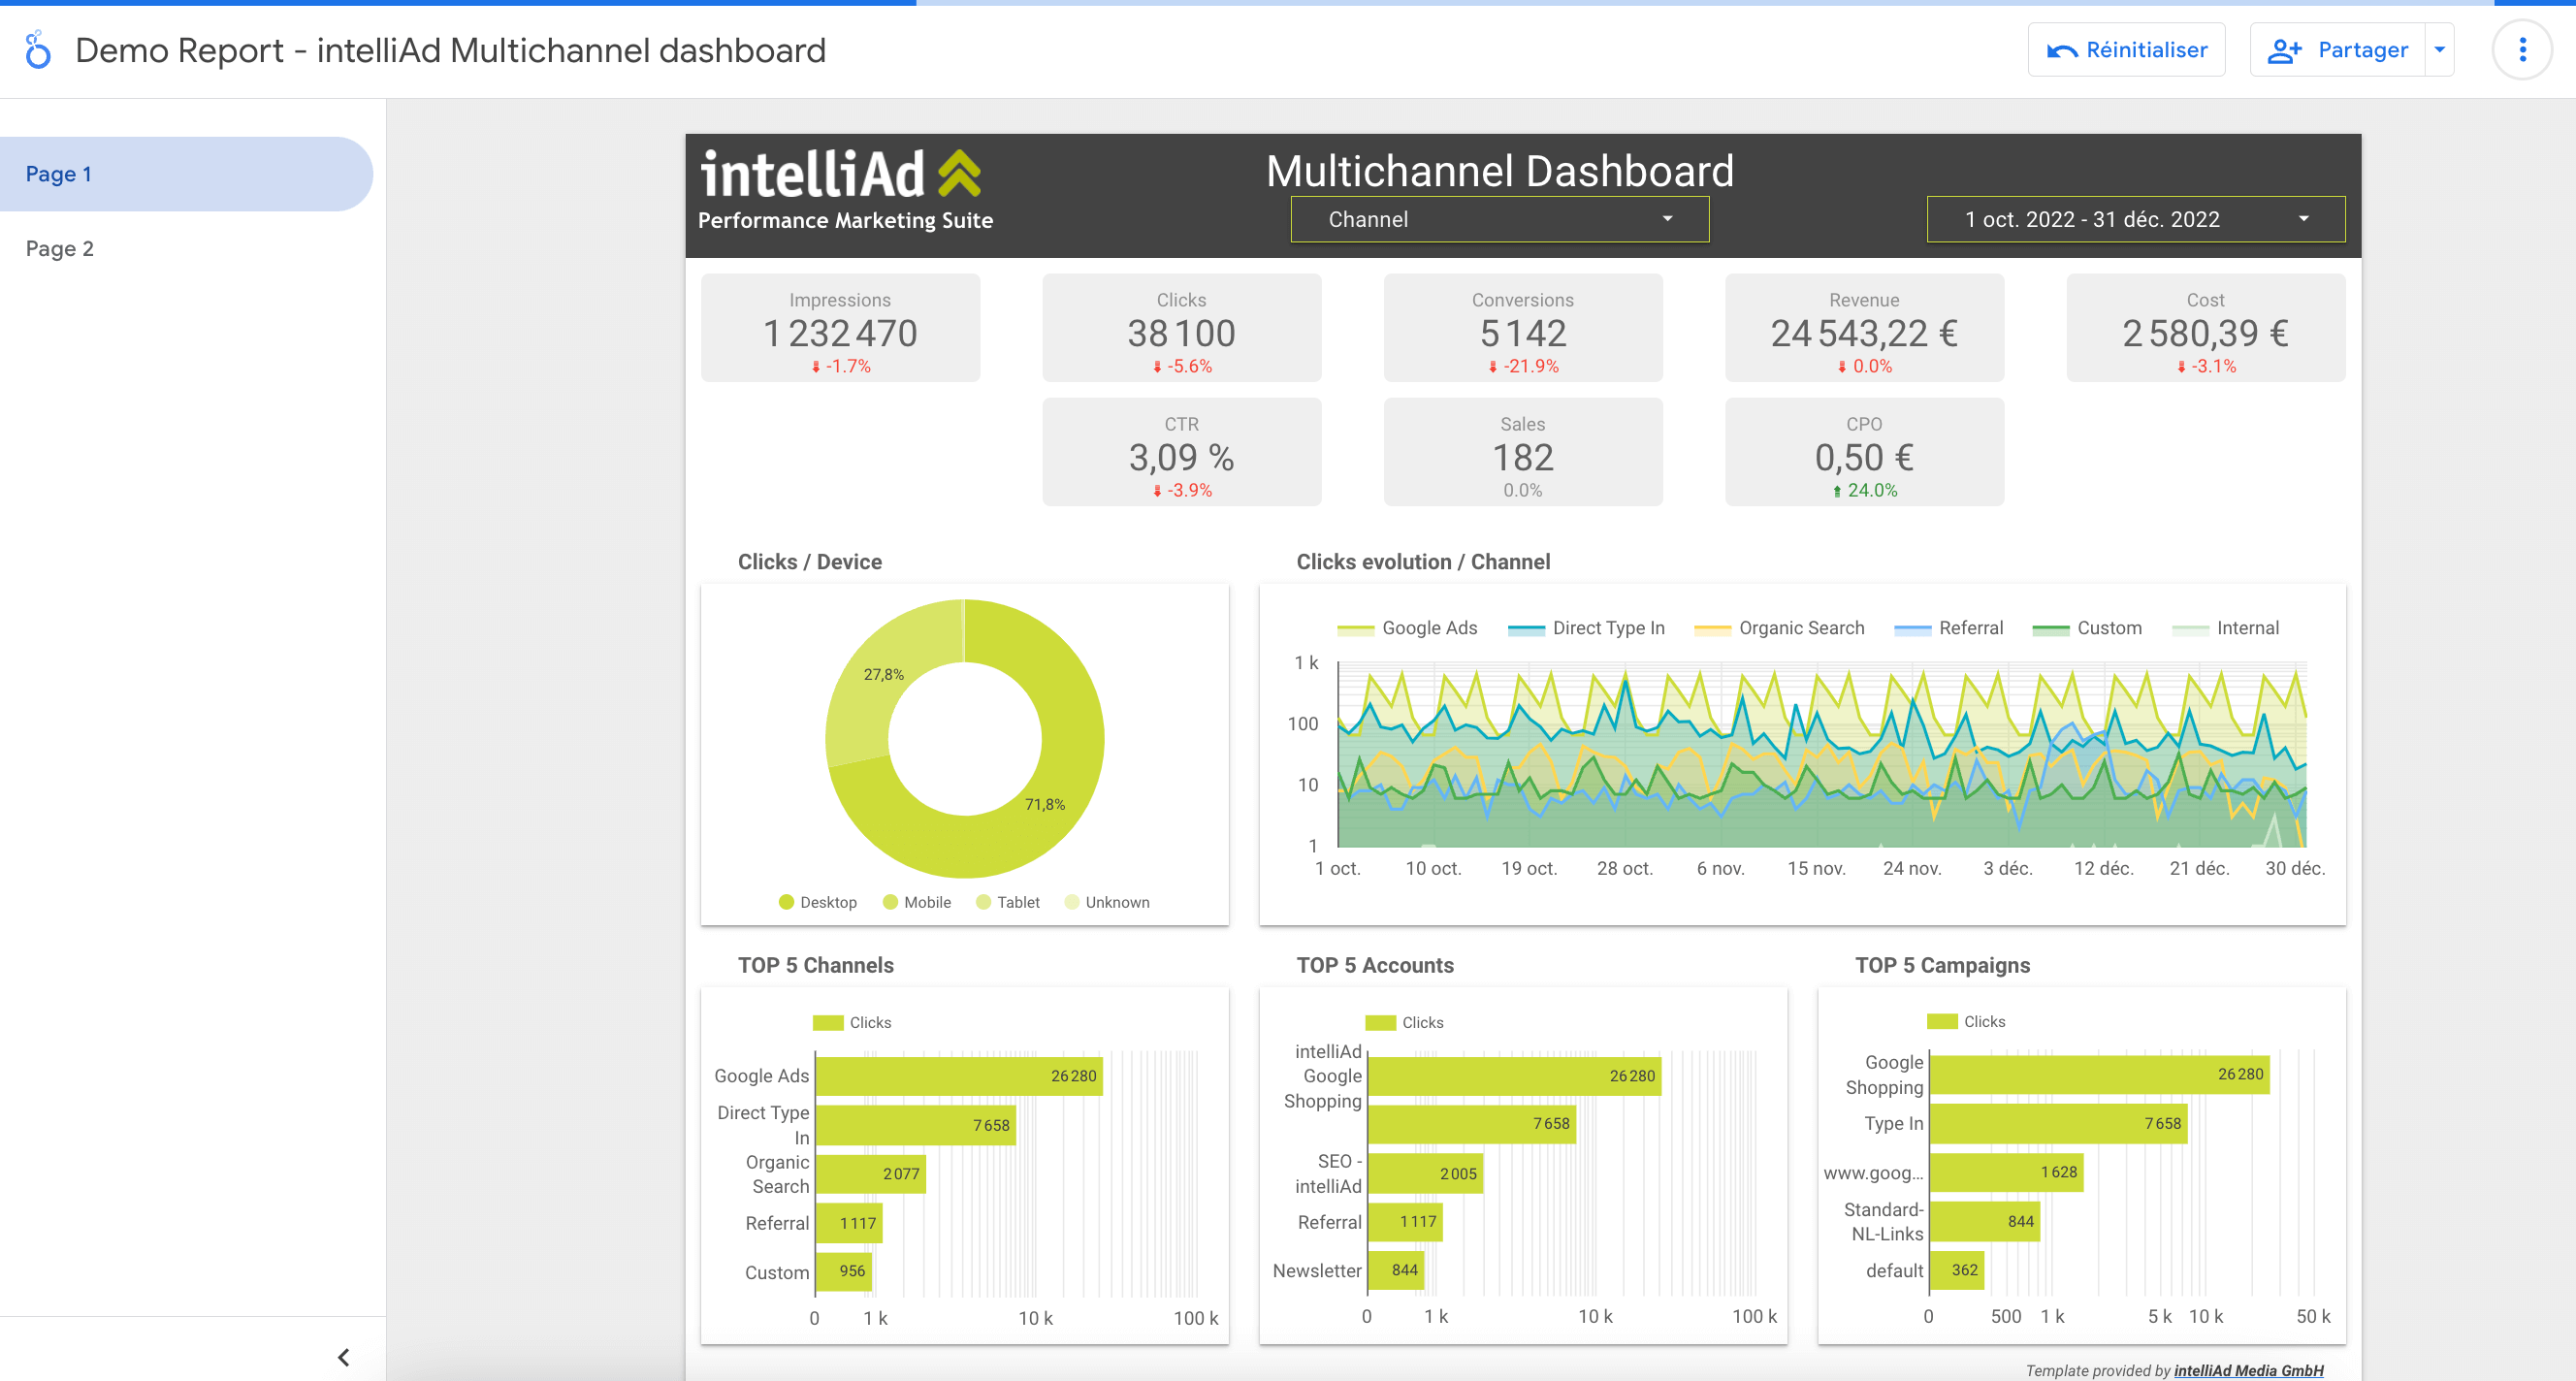2576x1381 pixels.
Task: Click the Sales scorecard 182
Action: click(x=1522, y=452)
